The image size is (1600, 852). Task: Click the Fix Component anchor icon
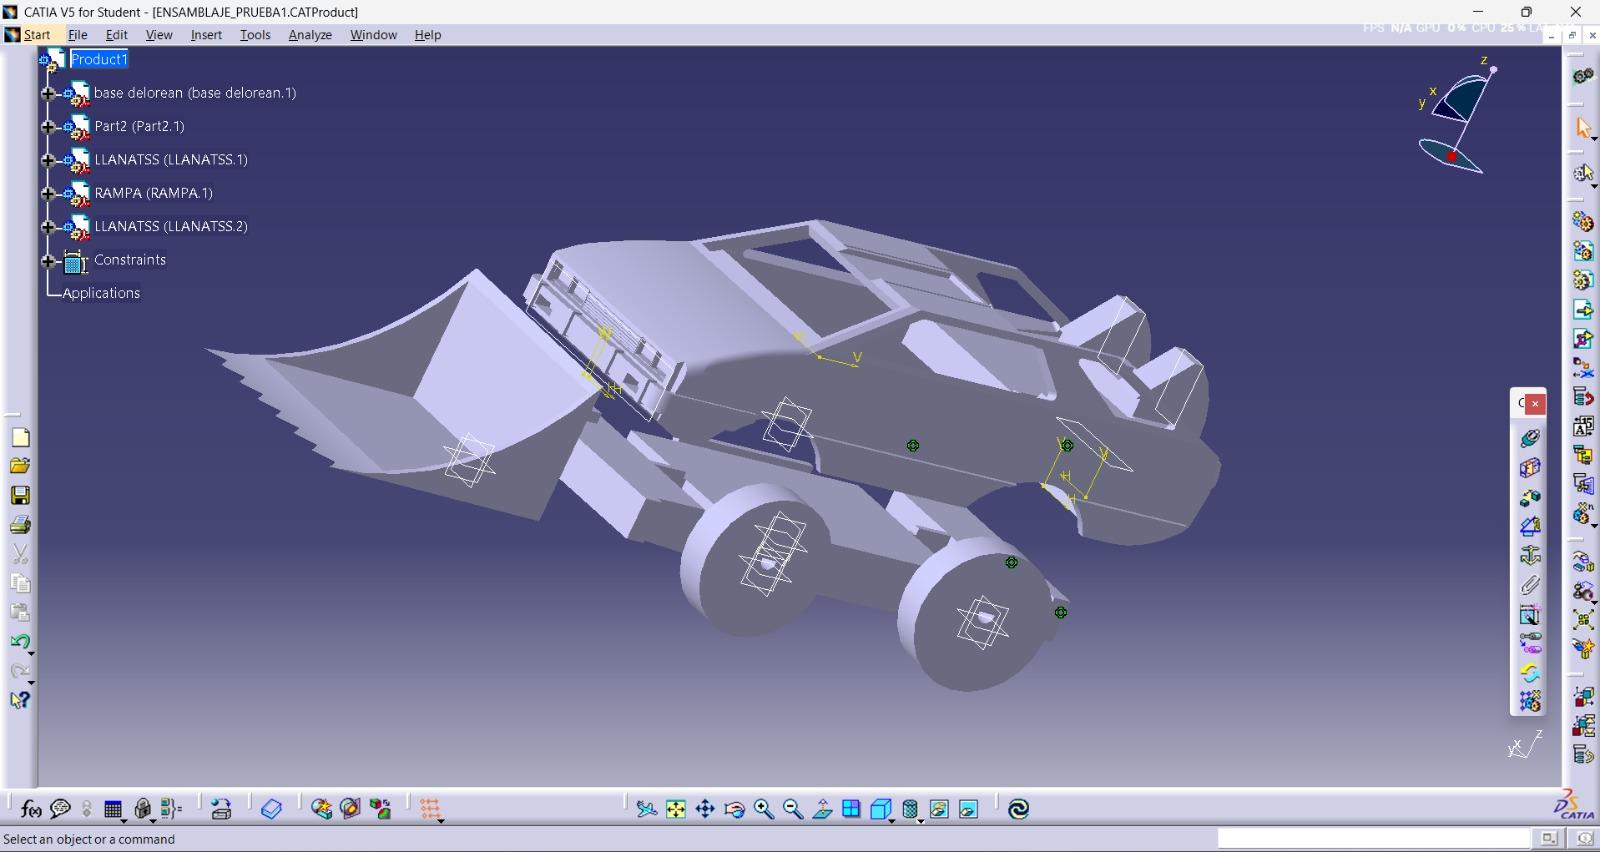(1530, 555)
